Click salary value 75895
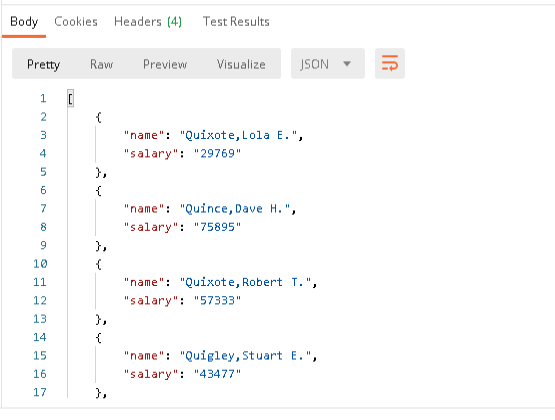The image size is (555, 420). tap(217, 227)
